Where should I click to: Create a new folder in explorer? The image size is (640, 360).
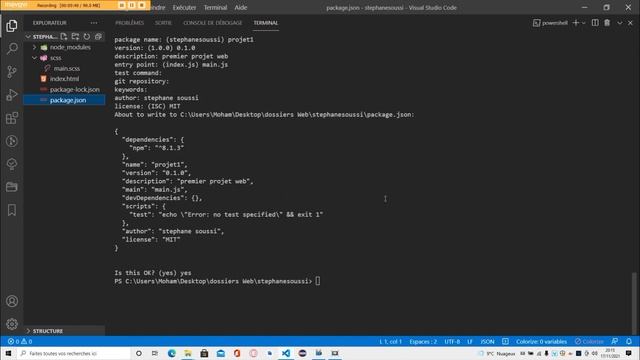click(75, 37)
